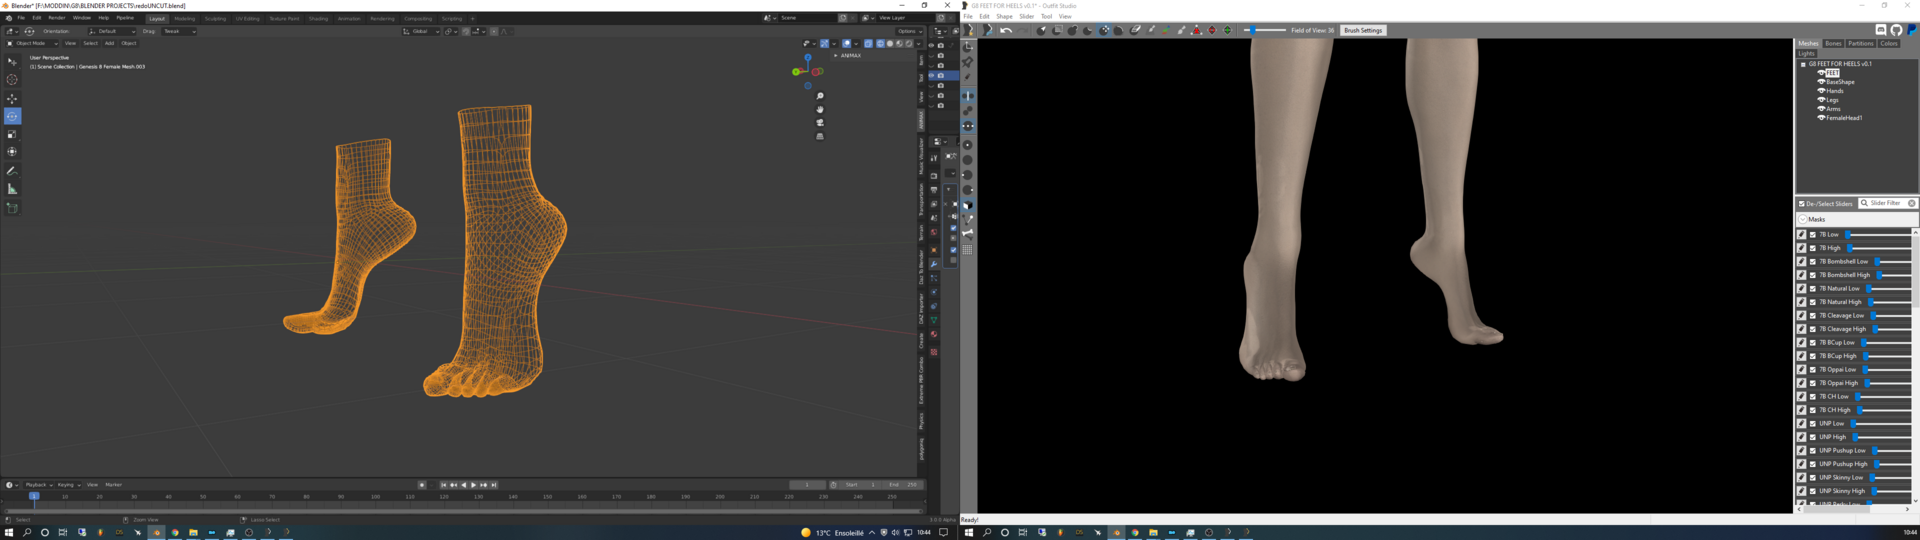Open the Partitions tab in Outfit Studio
The height and width of the screenshot is (540, 1920).
(1861, 43)
